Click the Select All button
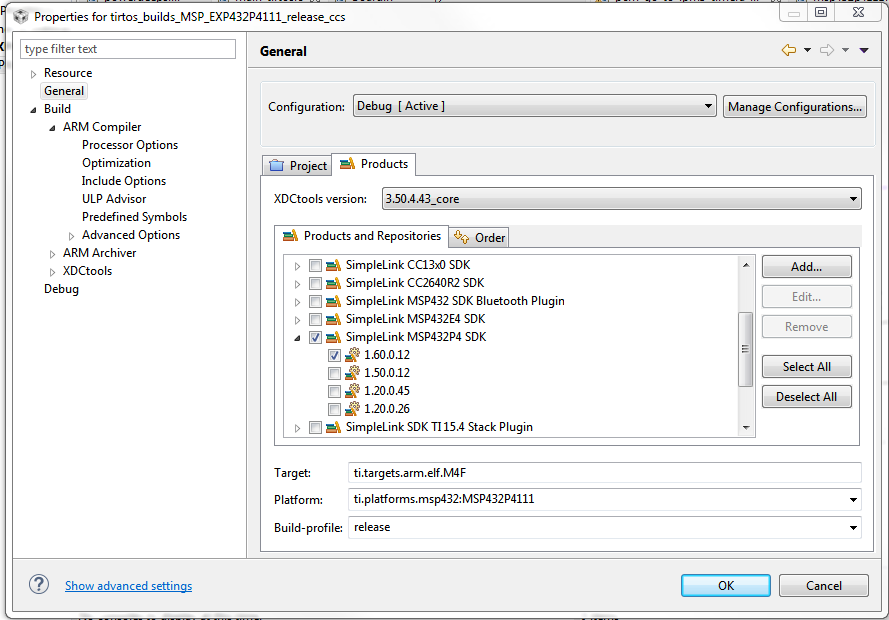 806,367
